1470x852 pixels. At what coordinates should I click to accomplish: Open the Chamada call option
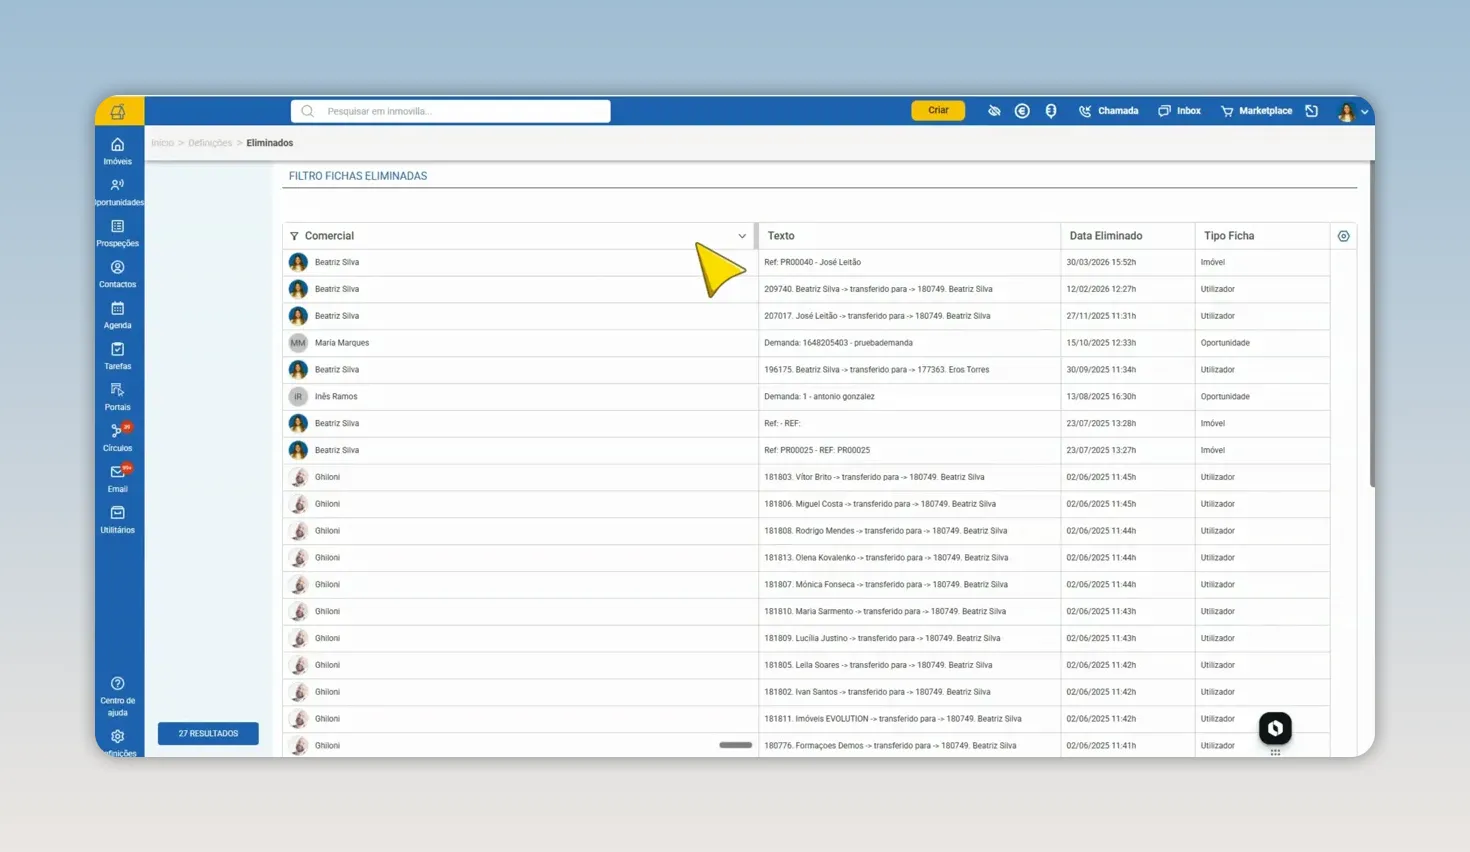[x=1108, y=111]
